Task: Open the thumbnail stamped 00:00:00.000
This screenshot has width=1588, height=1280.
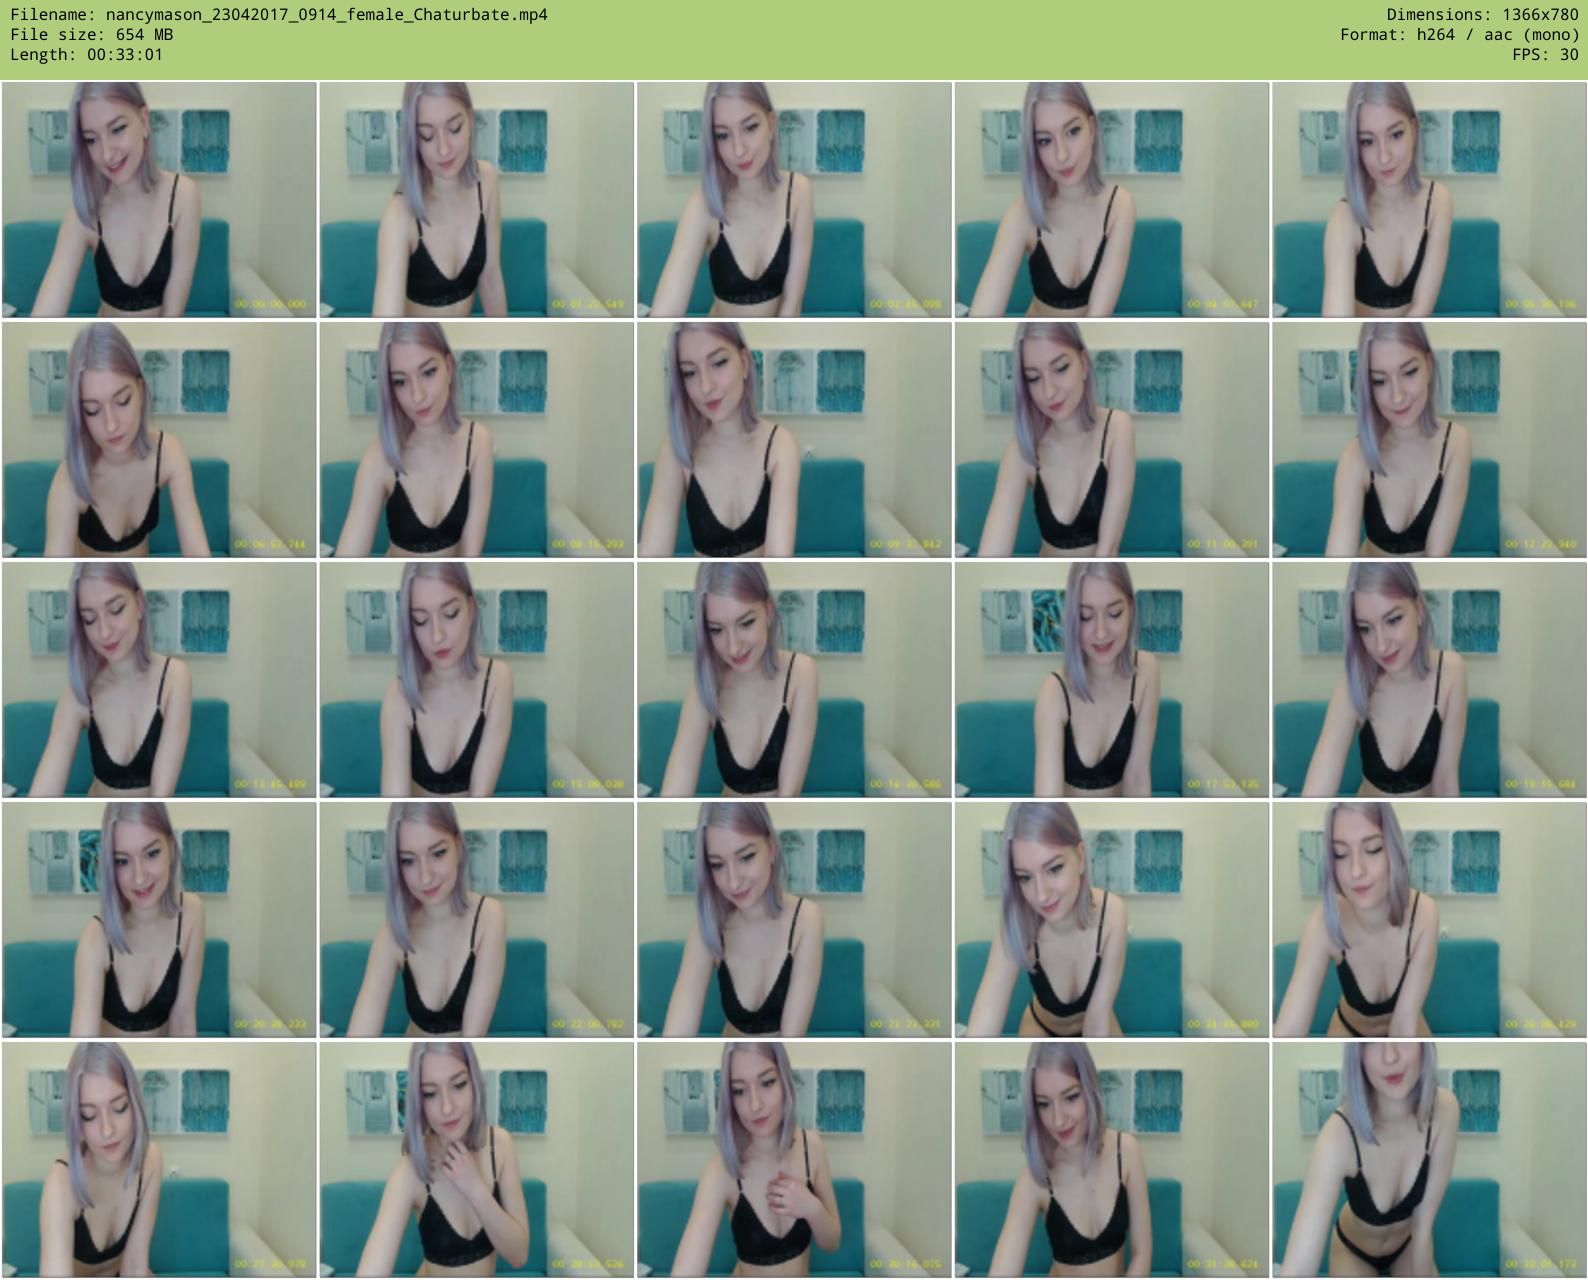Action: [159, 200]
